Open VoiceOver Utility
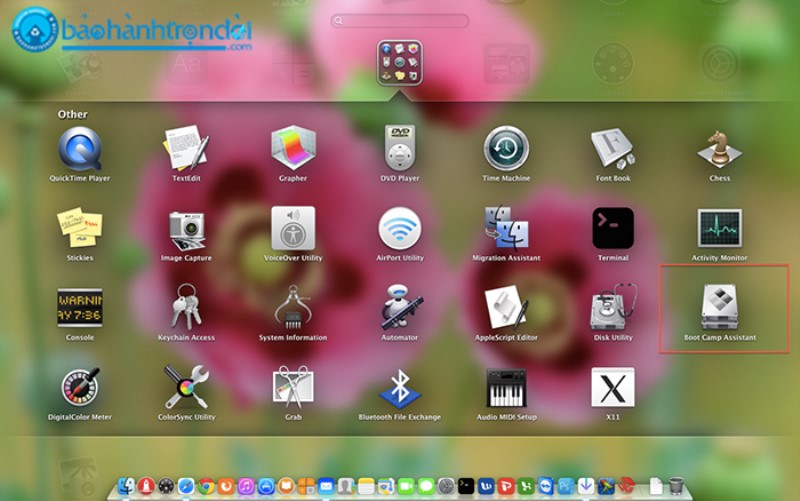The width and height of the screenshot is (800, 501). pyautogui.click(x=293, y=228)
